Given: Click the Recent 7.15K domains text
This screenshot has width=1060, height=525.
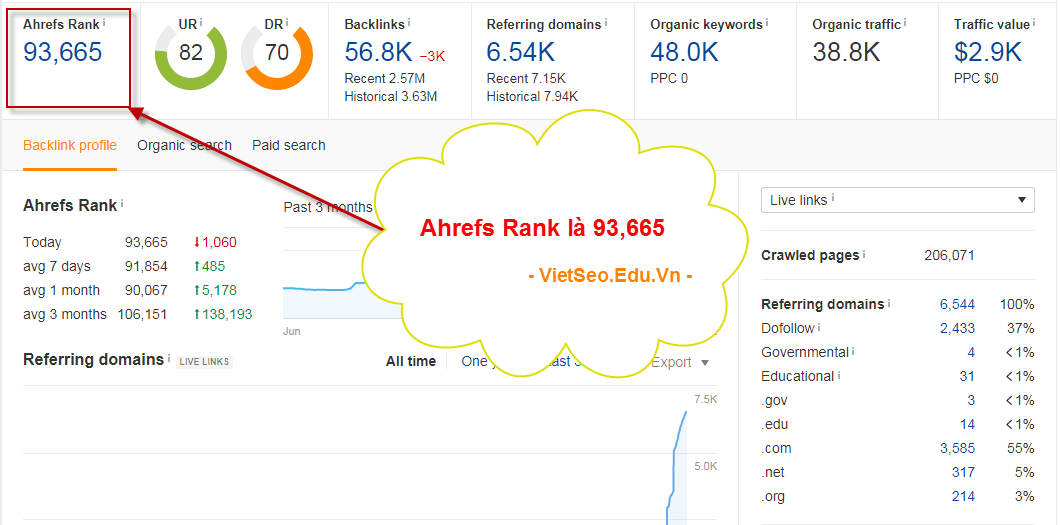Looking at the screenshot, I should click(x=526, y=78).
